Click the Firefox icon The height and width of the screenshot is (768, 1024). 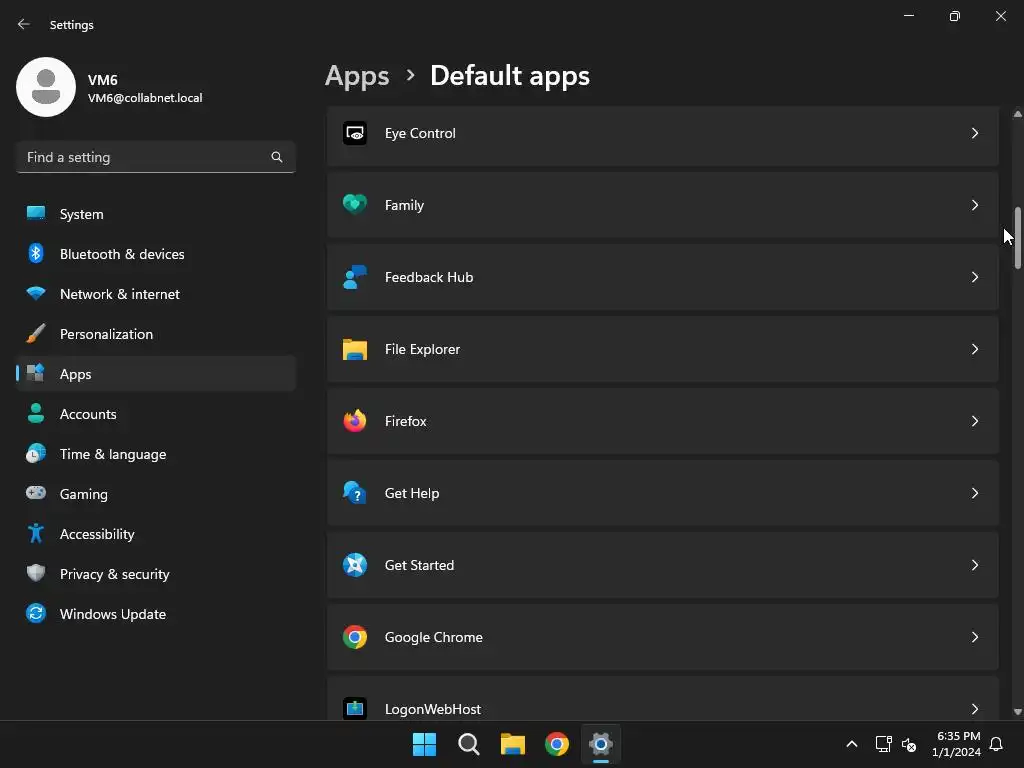coord(355,421)
